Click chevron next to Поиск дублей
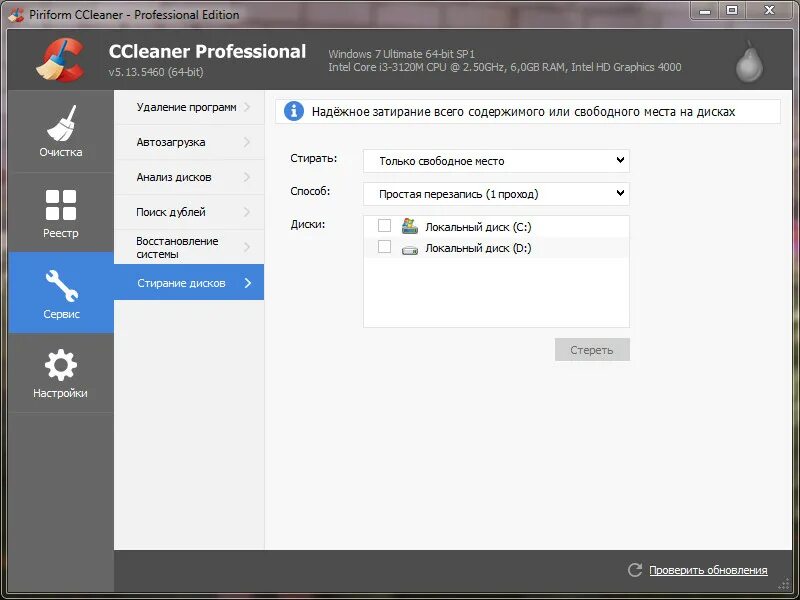 (x=247, y=212)
